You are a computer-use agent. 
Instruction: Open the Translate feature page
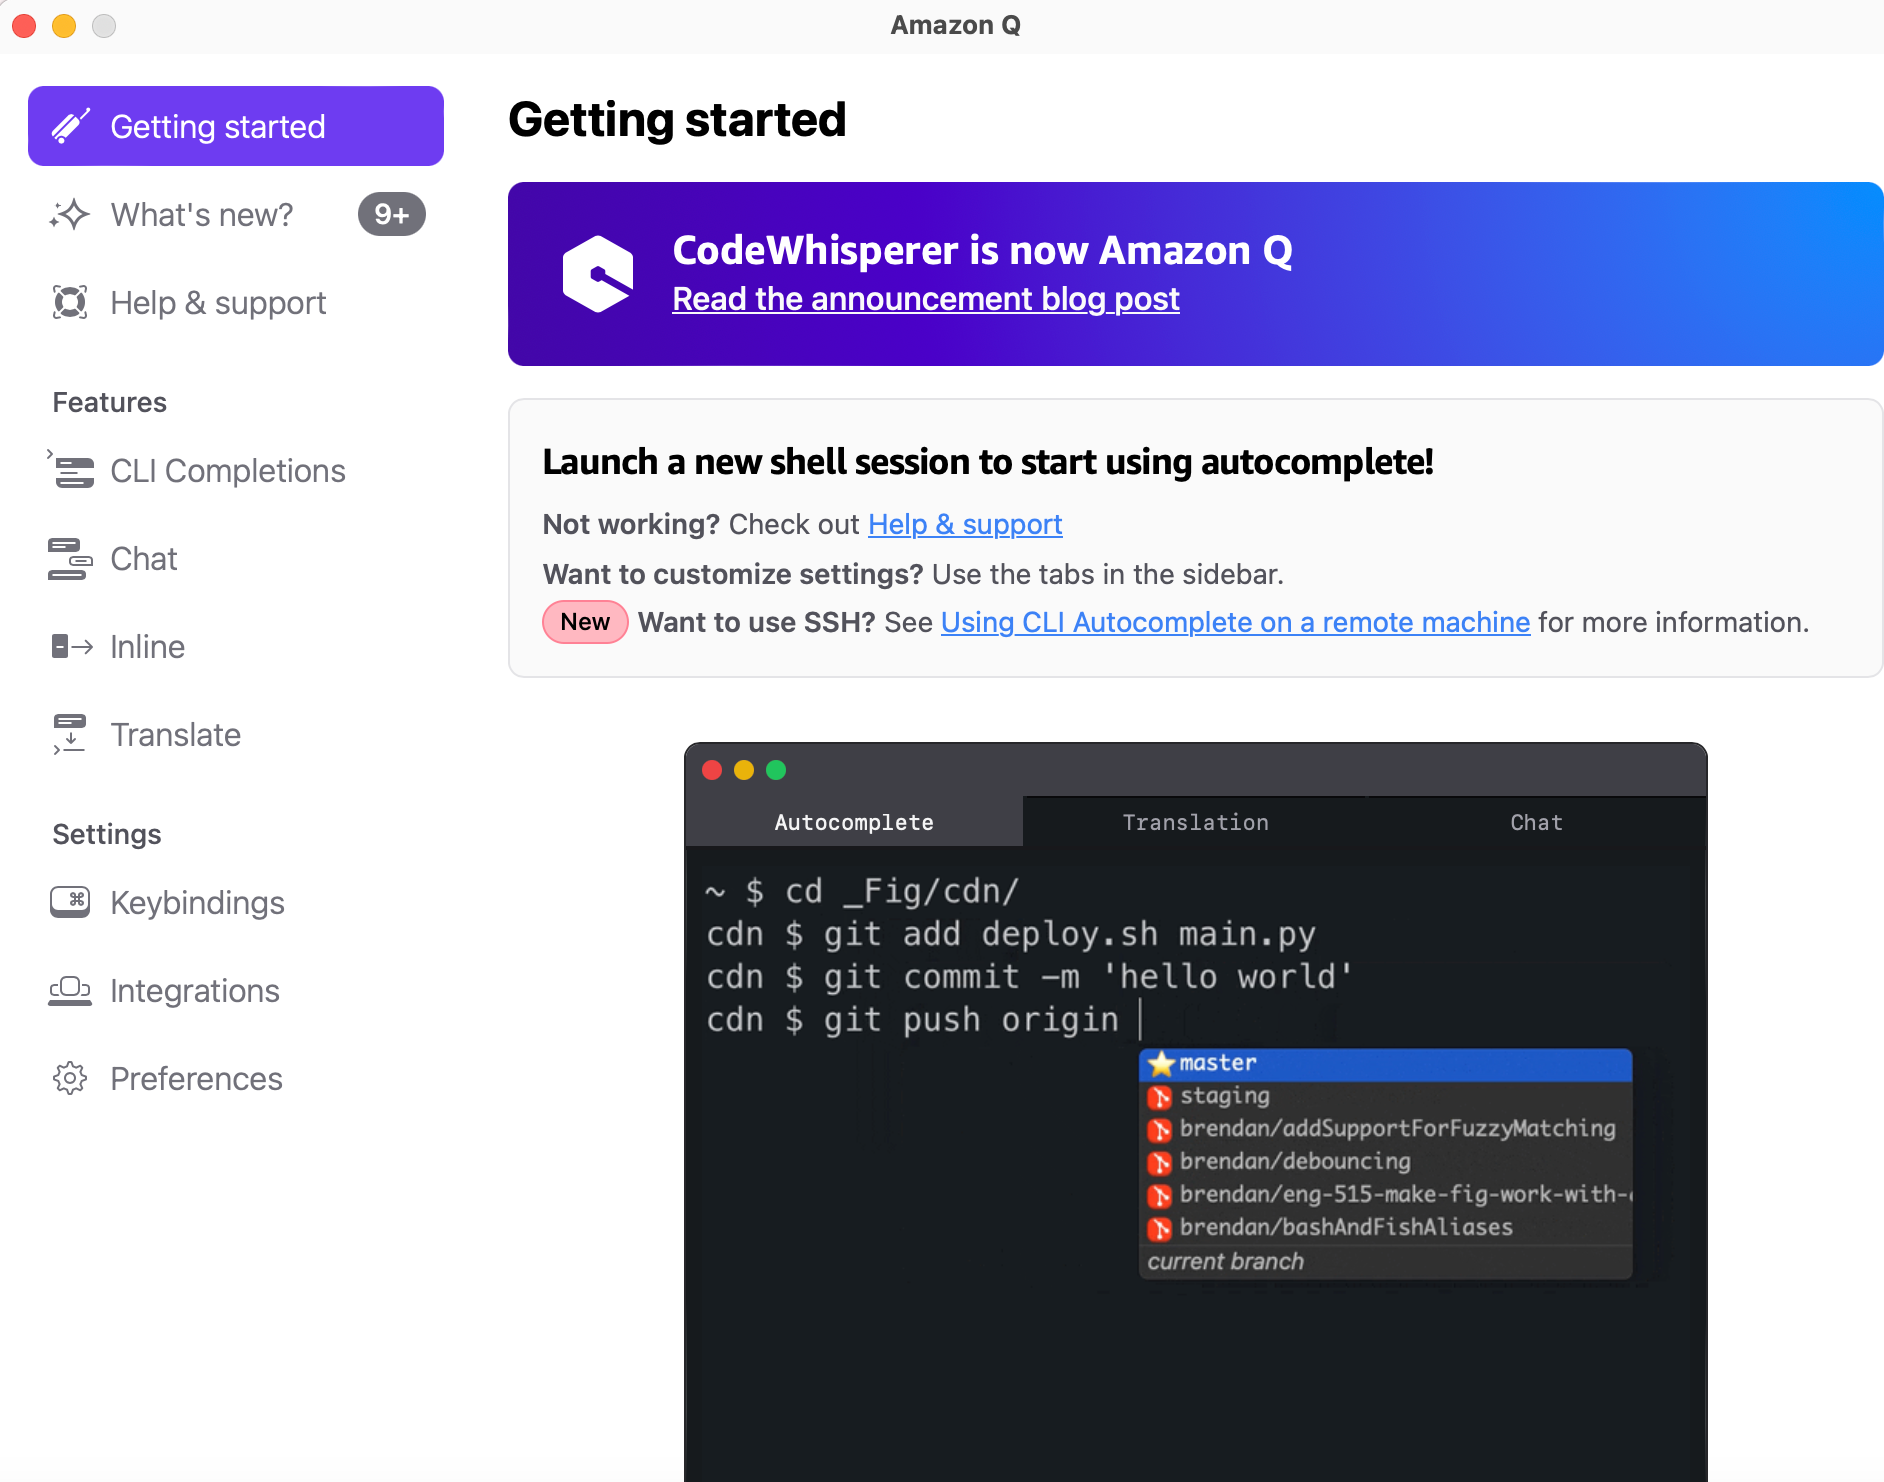236,734
